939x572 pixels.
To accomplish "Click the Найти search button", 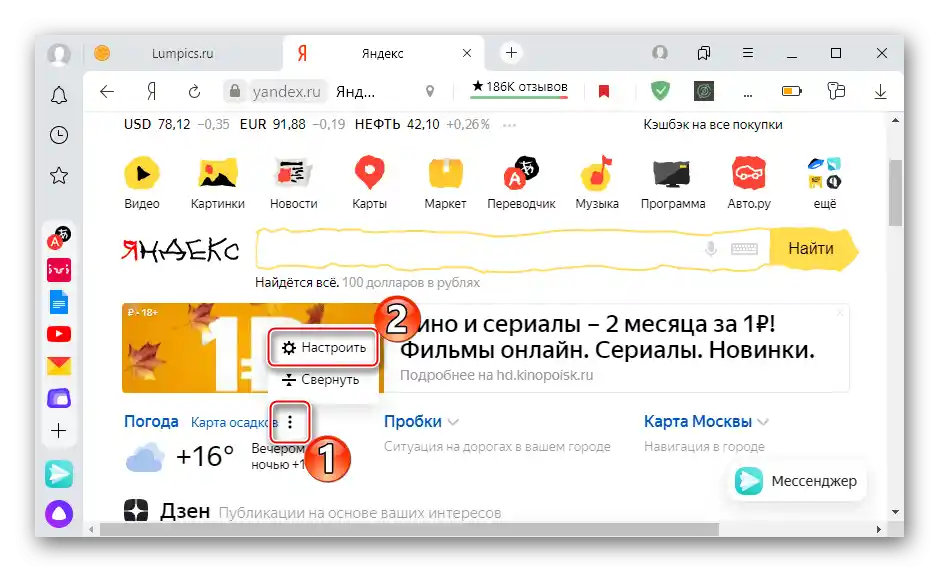I will tap(811, 249).
